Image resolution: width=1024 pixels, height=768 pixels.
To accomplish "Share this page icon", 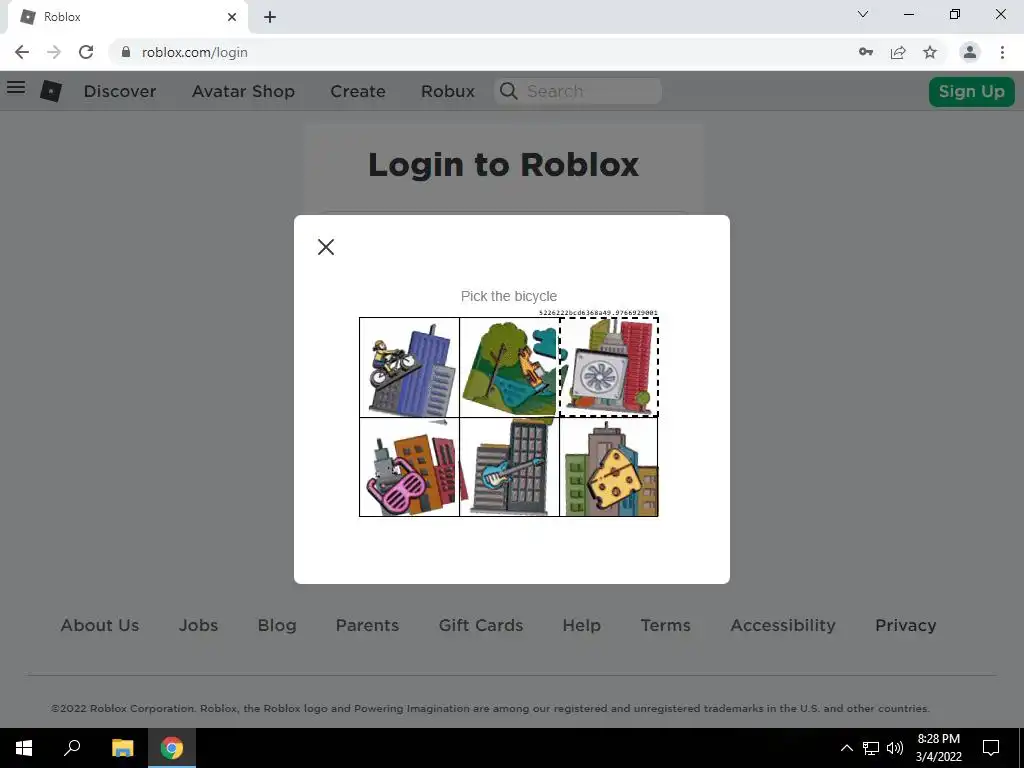I will (898, 52).
